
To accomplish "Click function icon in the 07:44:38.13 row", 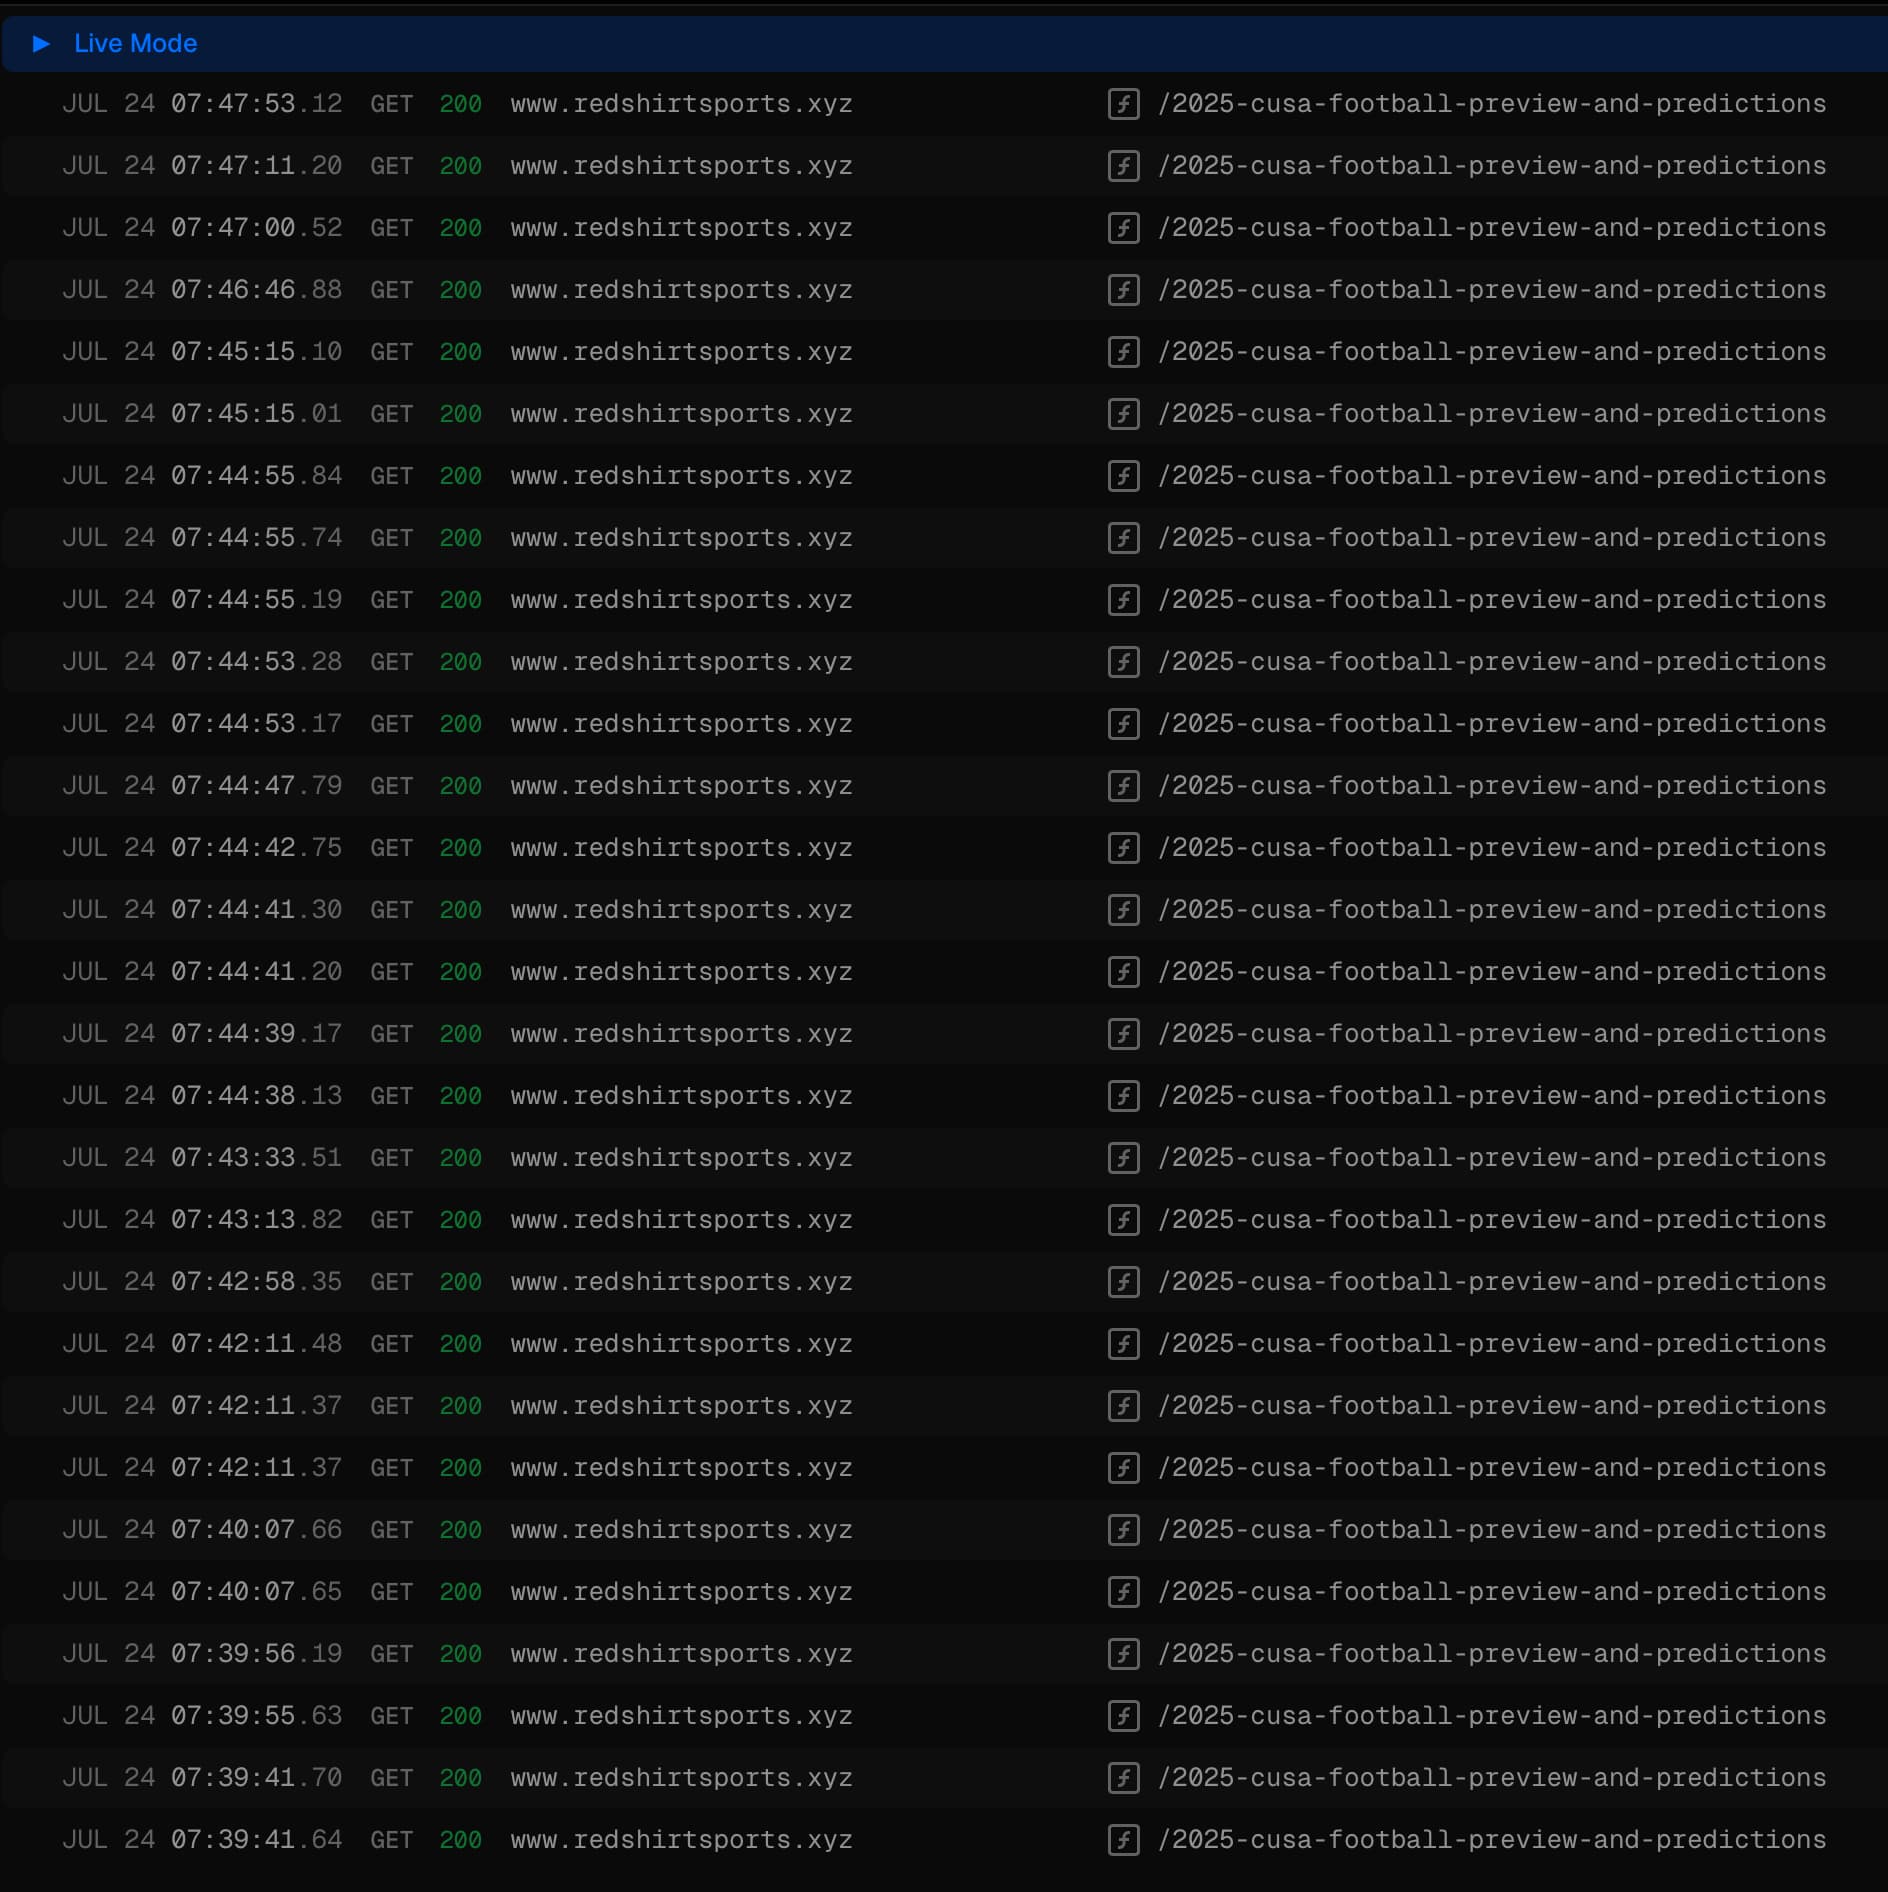I will [x=1123, y=1096].
